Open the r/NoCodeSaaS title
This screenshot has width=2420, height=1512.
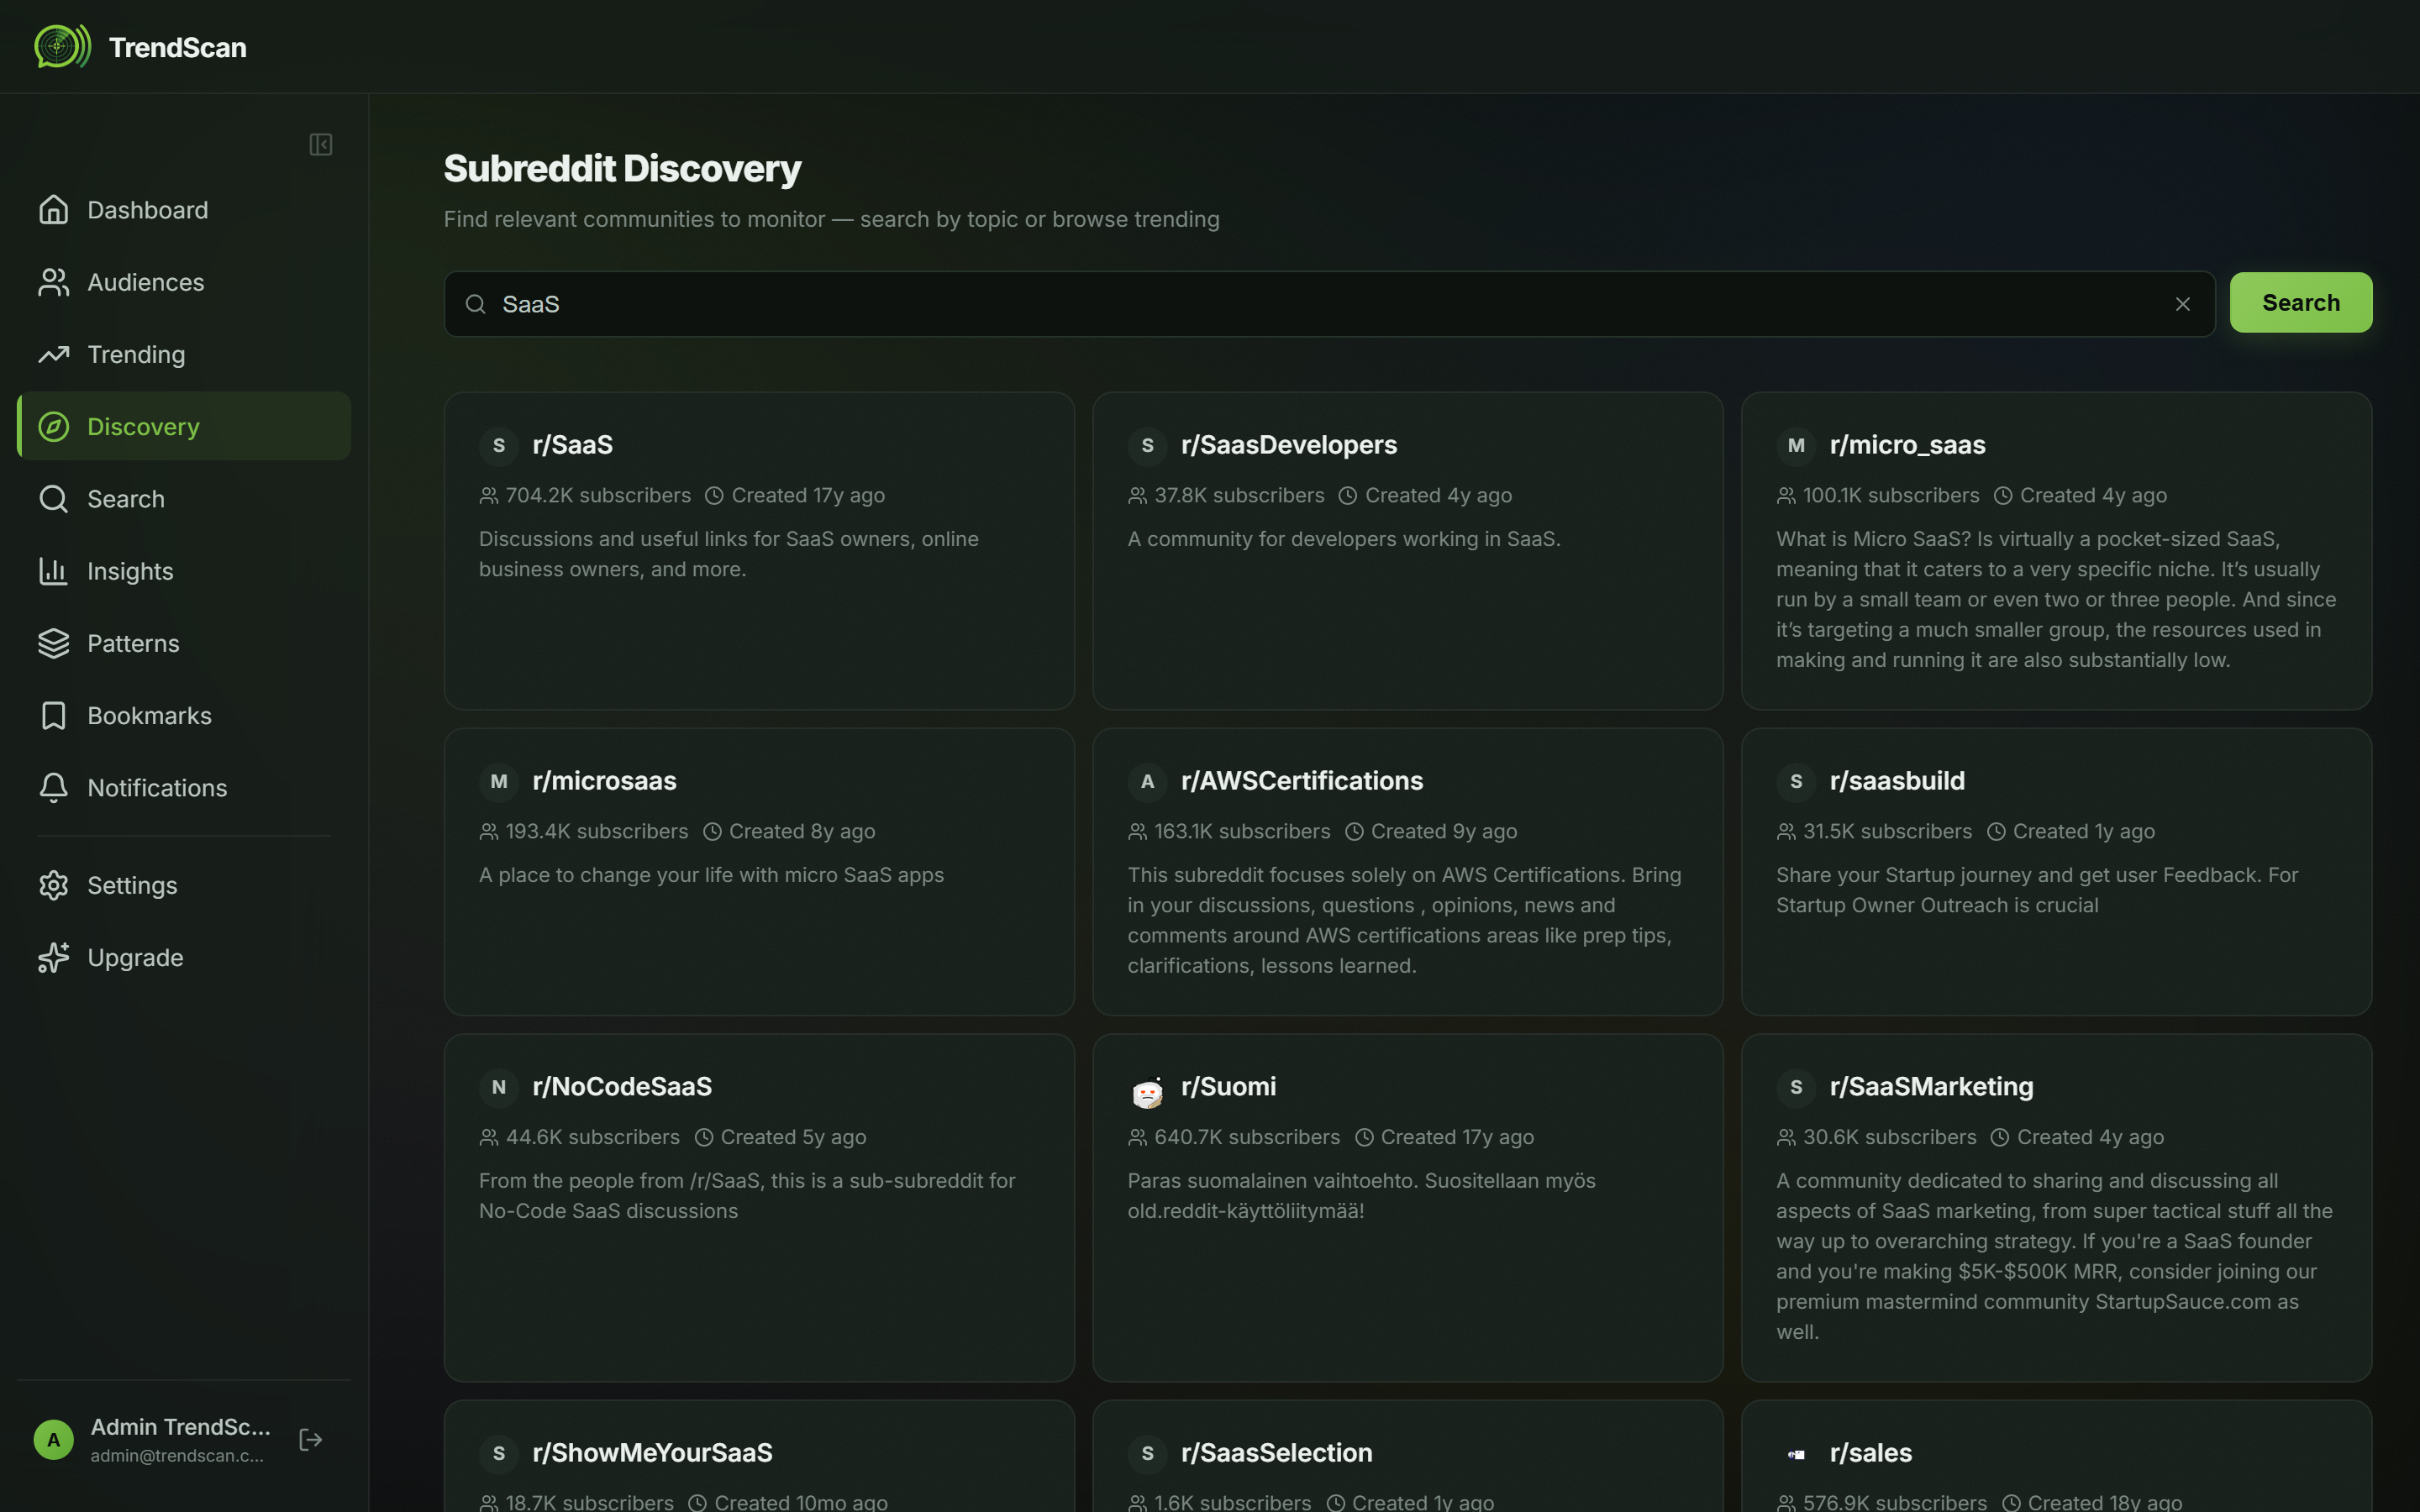coord(622,1087)
